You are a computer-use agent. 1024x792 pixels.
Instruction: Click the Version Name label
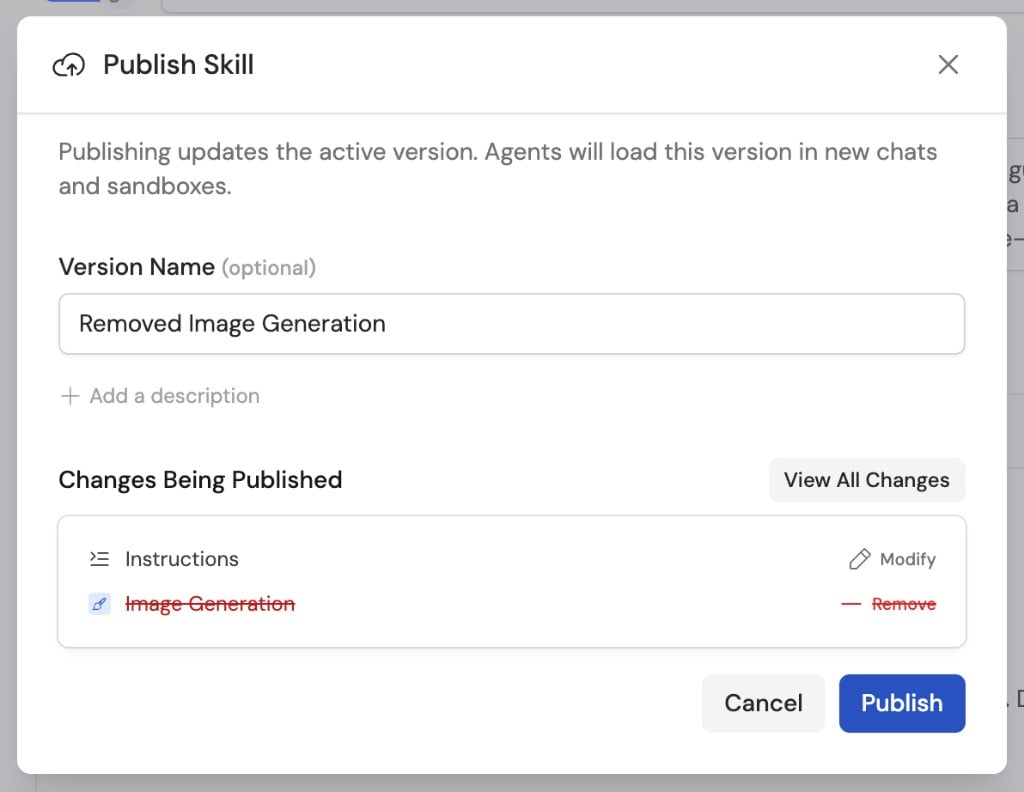pos(136,267)
